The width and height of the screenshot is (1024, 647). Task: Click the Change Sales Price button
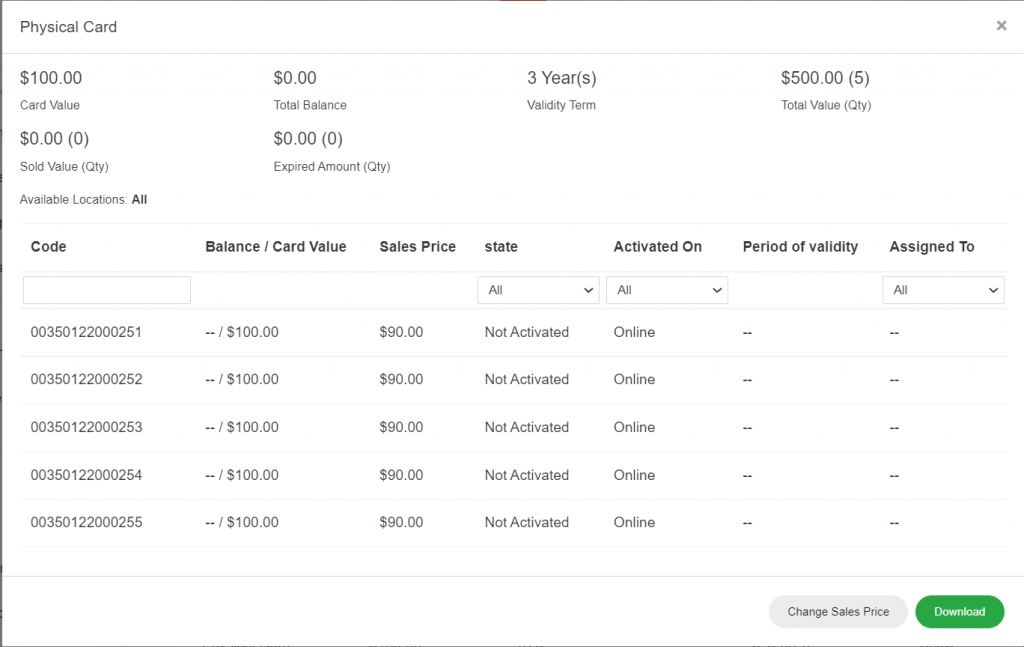[838, 612]
